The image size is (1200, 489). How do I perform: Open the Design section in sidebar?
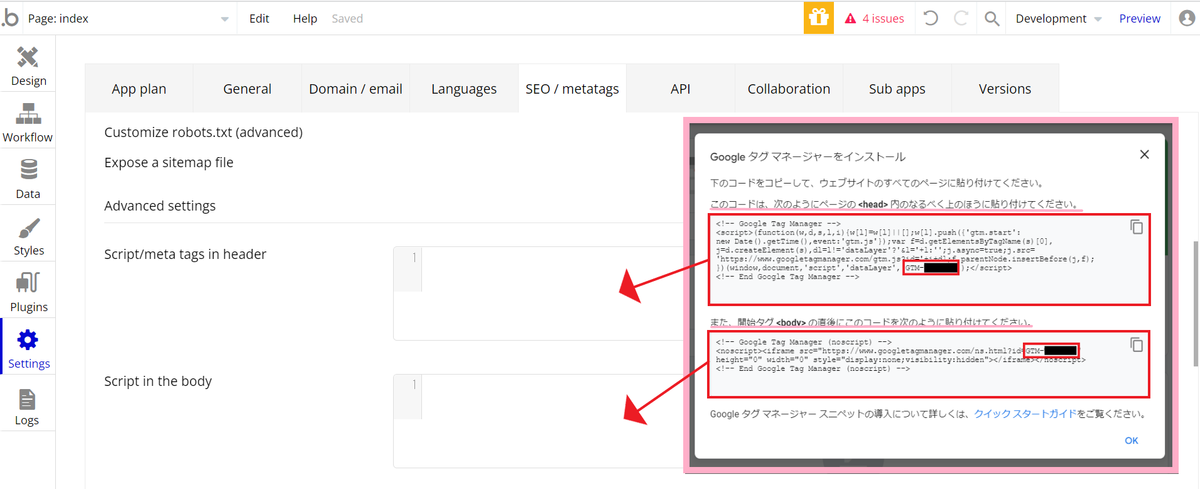28,66
